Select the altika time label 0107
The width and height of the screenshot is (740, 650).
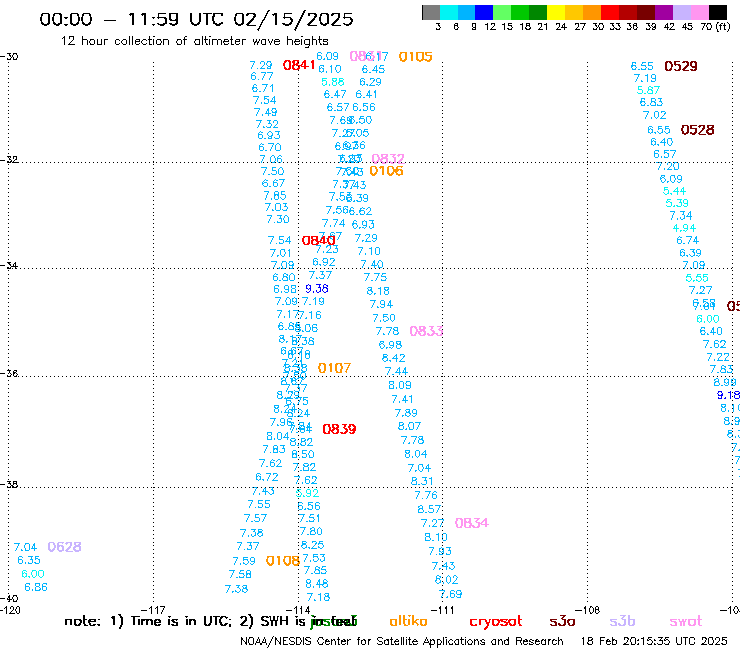tap(334, 368)
